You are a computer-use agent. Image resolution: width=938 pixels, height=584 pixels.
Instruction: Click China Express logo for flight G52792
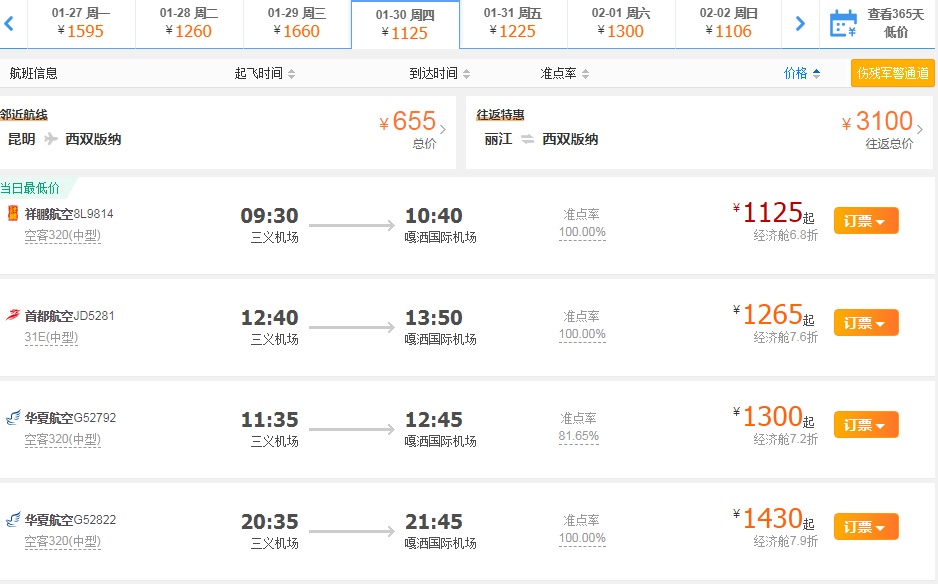13,418
